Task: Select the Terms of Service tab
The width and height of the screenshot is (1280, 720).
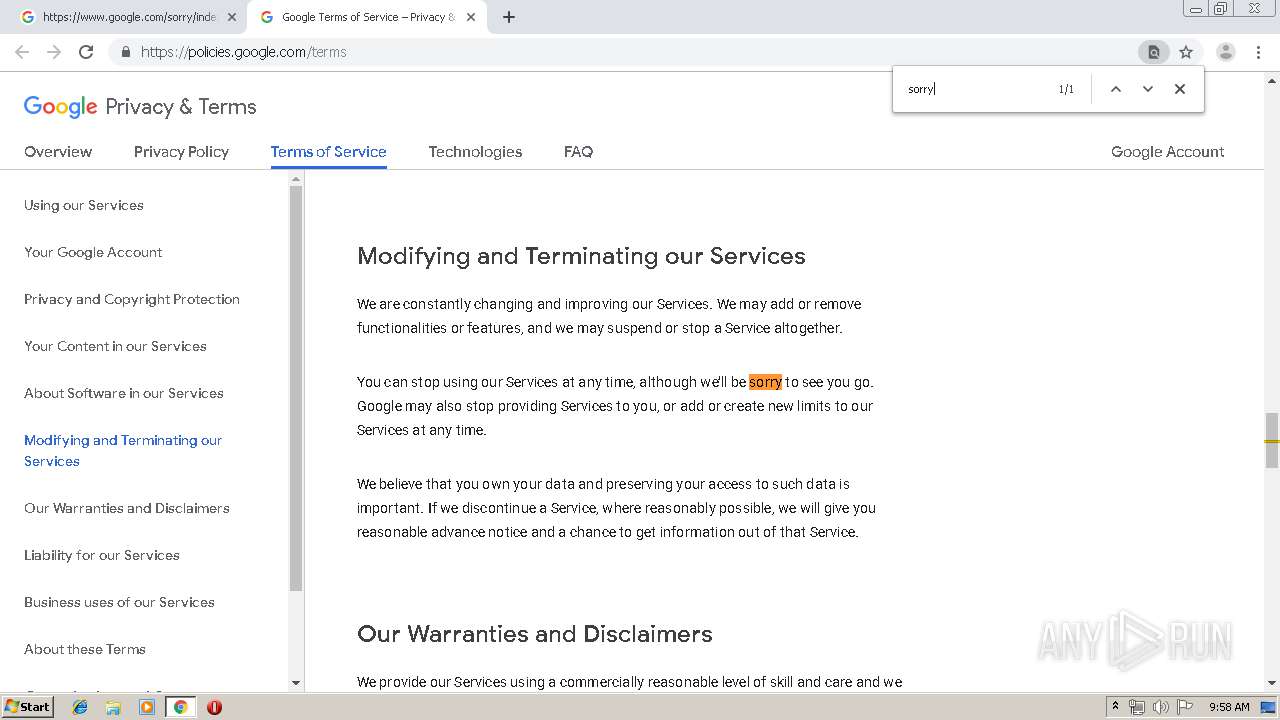Action: (328, 152)
